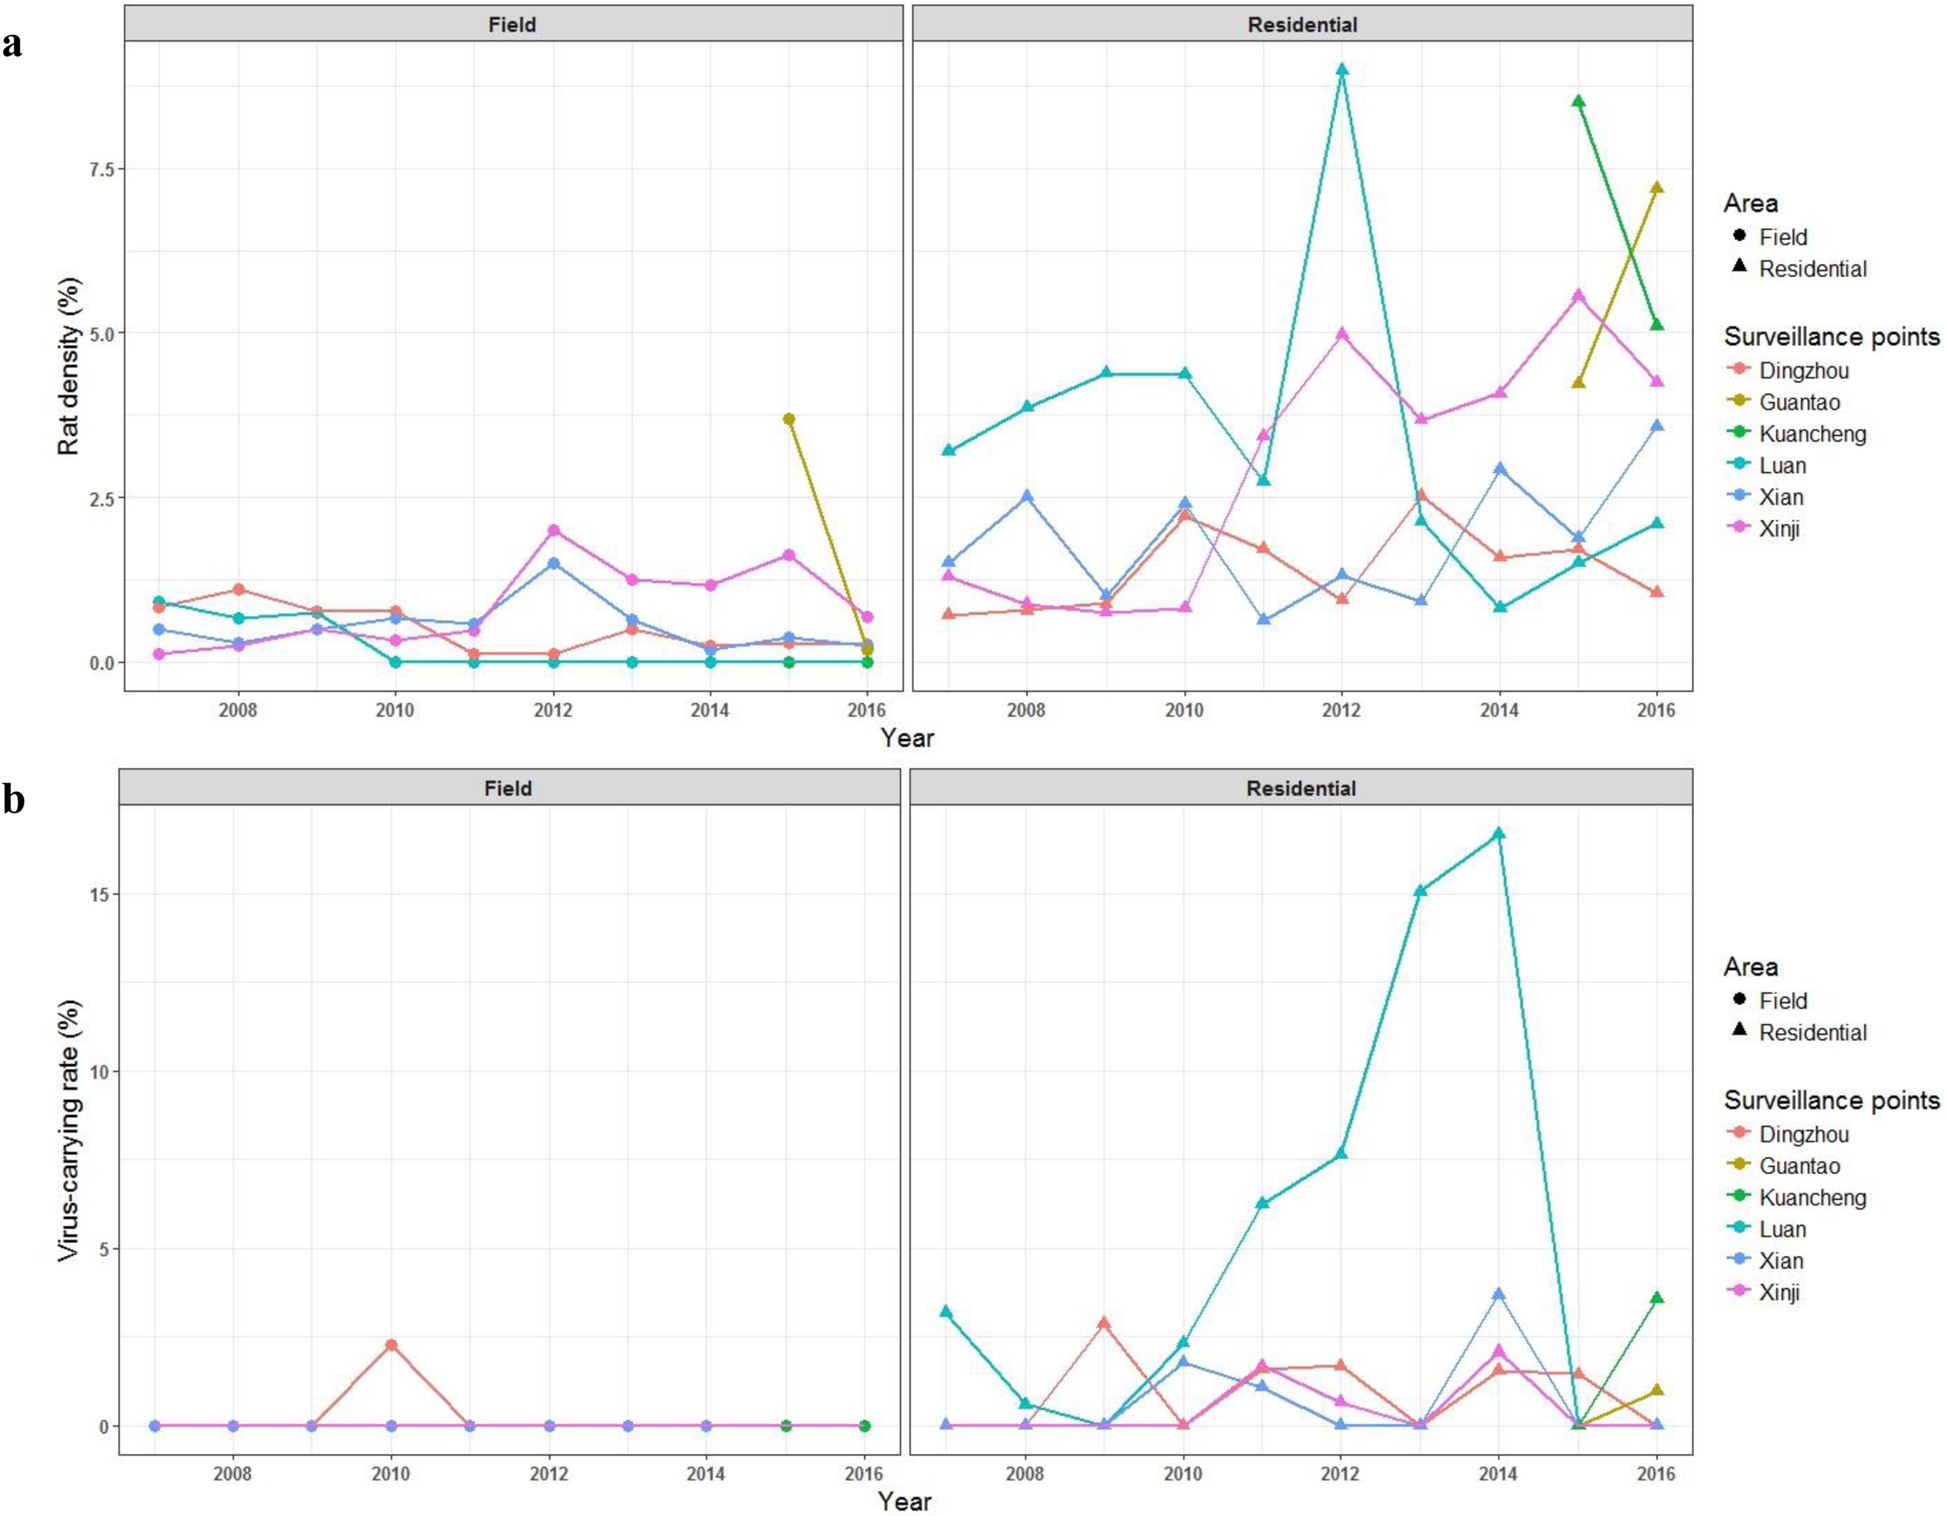Click Dingzhou's 2010 point in panel b Field
This screenshot has height=1516, width=1946.
391,1345
